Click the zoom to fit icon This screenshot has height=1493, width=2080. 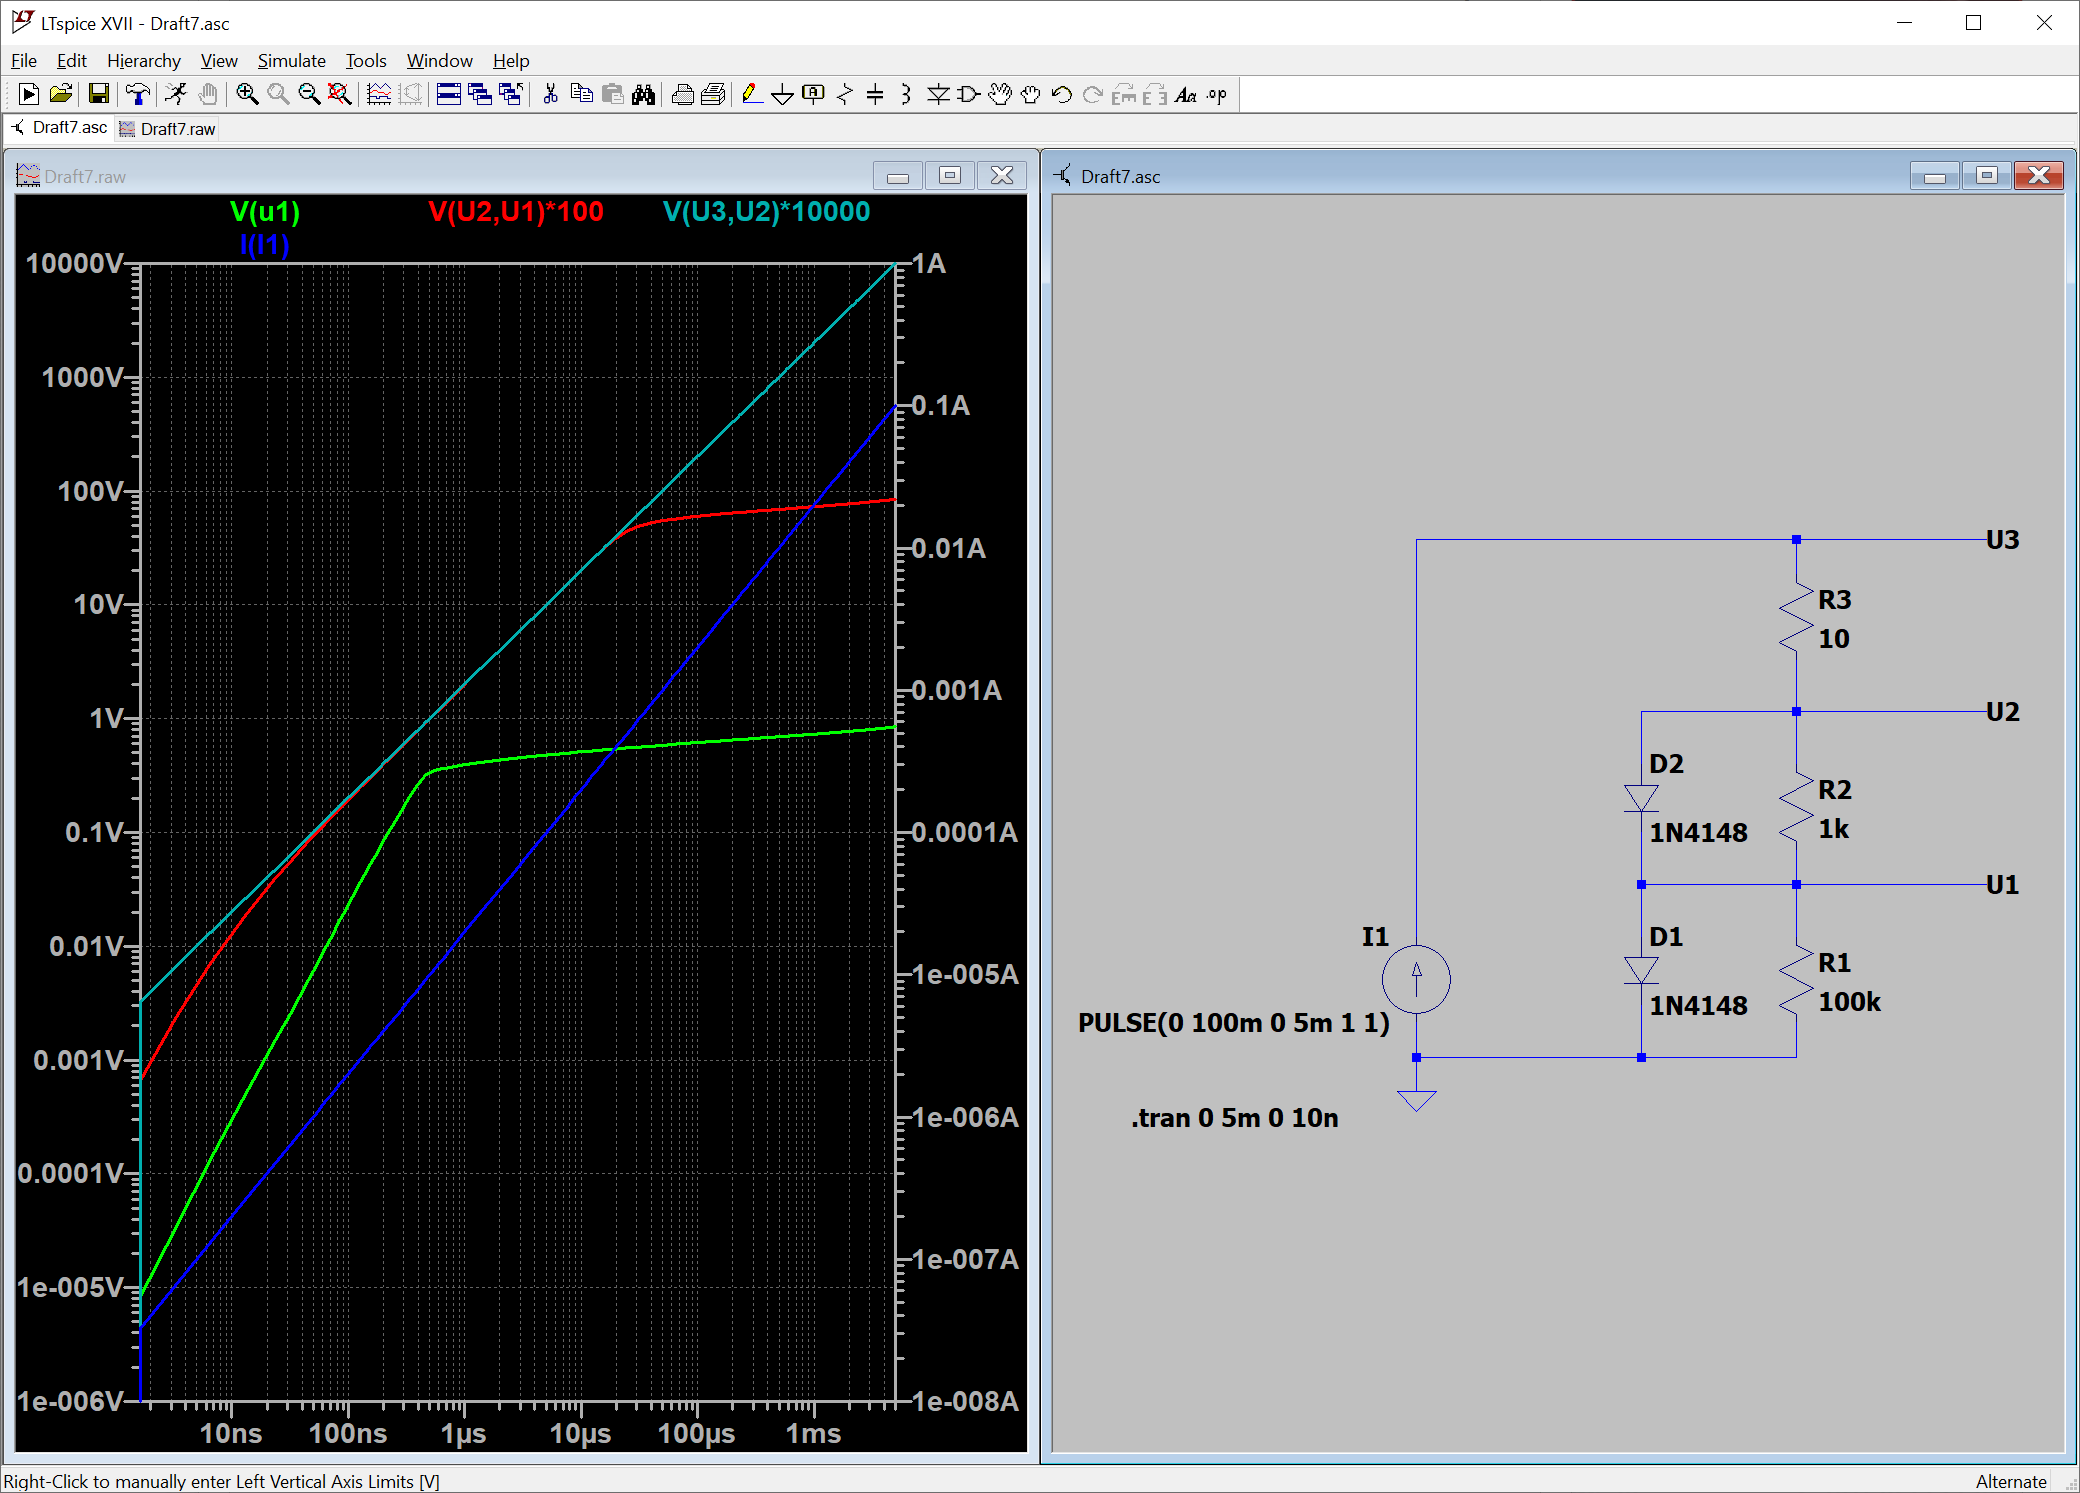point(340,94)
